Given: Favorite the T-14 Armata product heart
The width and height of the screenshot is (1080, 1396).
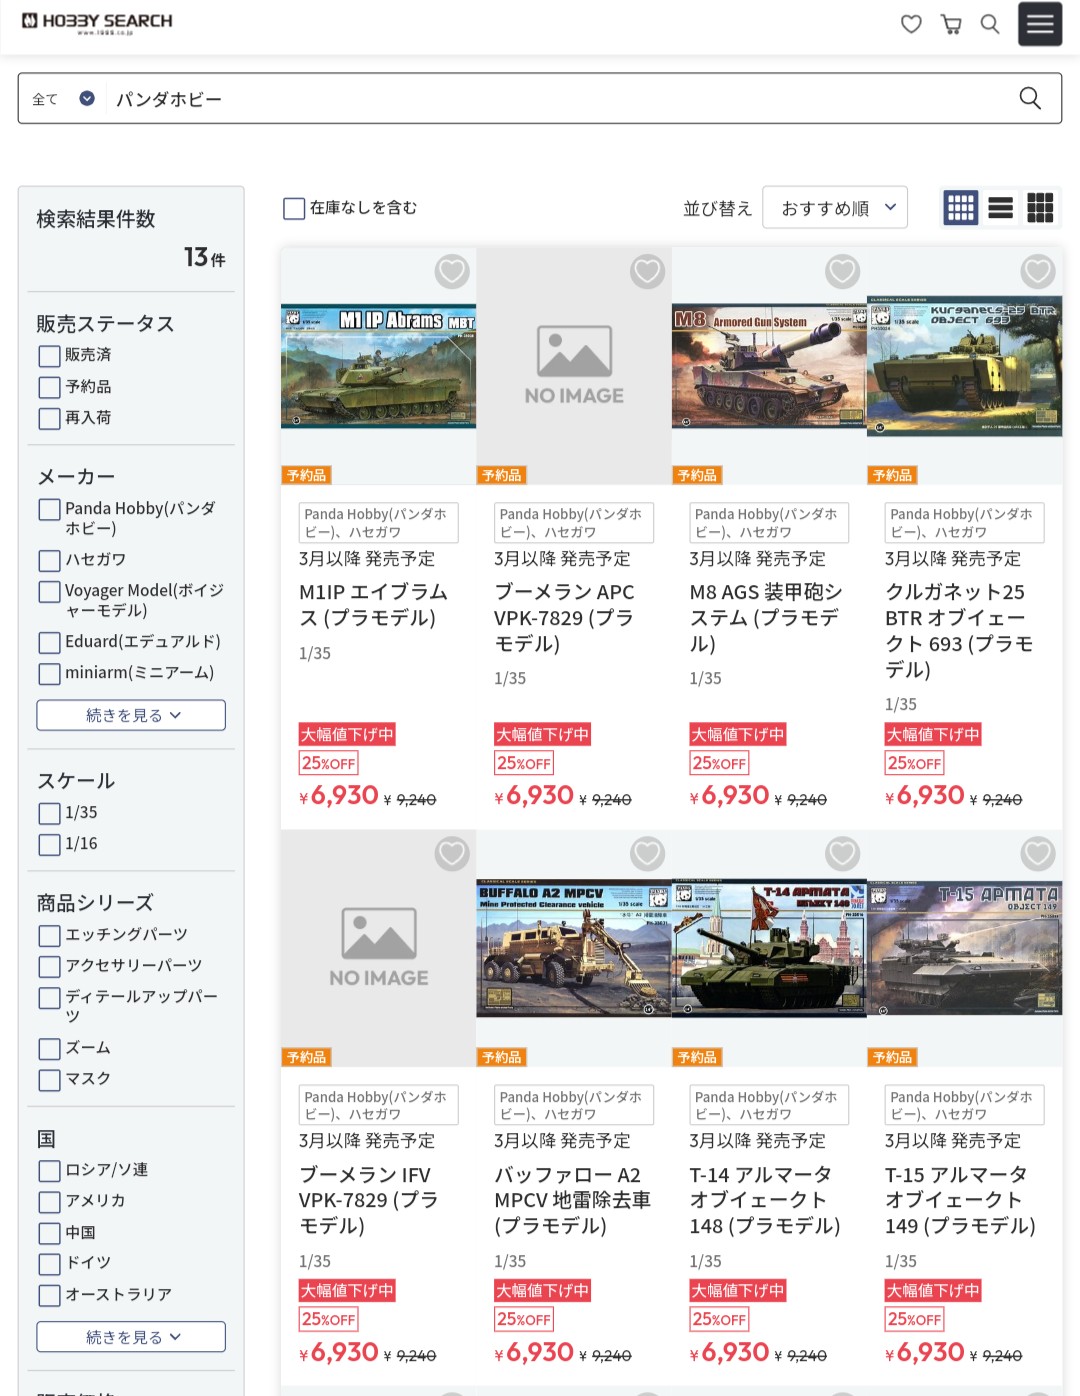Looking at the screenshot, I should pyautogui.click(x=842, y=853).
